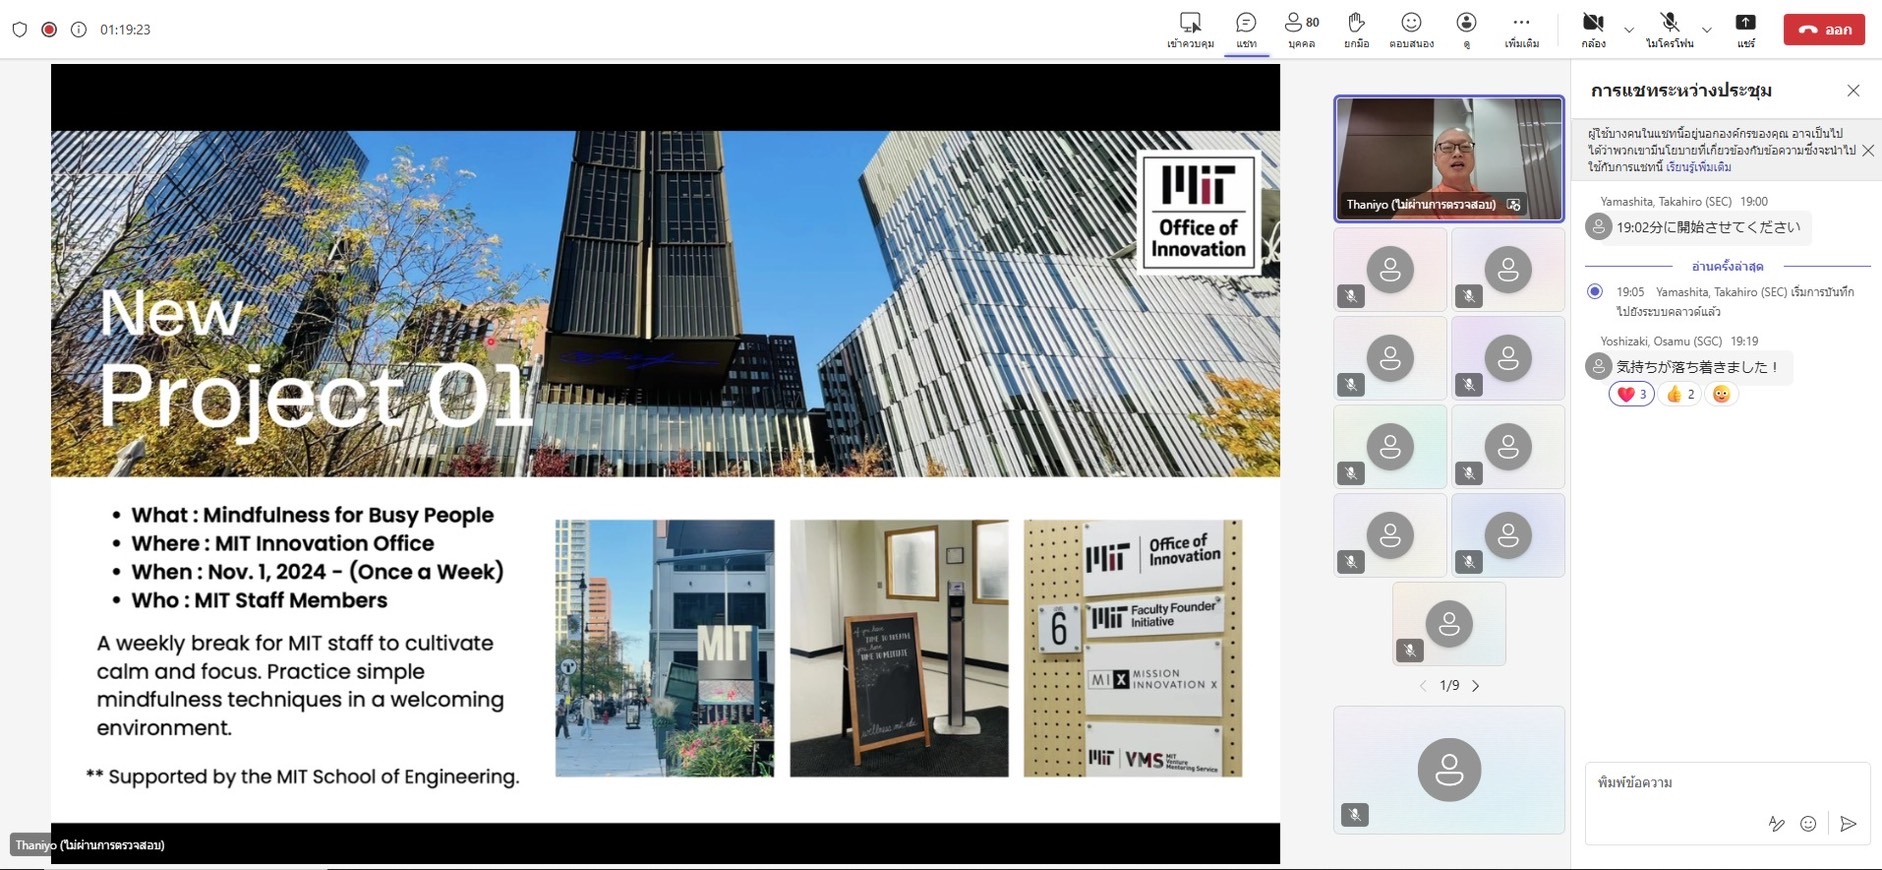
Task: Open more actions (เพิ่มเติม) menu
Action: [1521, 29]
